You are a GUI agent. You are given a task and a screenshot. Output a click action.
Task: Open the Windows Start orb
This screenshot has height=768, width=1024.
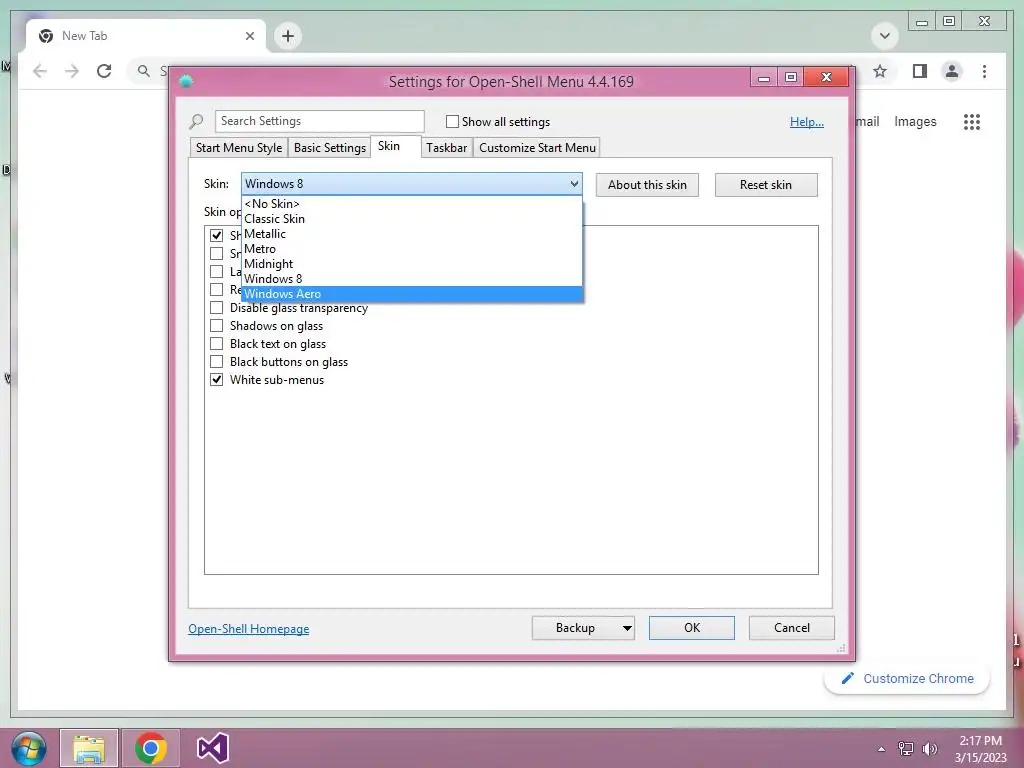point(28,748)
